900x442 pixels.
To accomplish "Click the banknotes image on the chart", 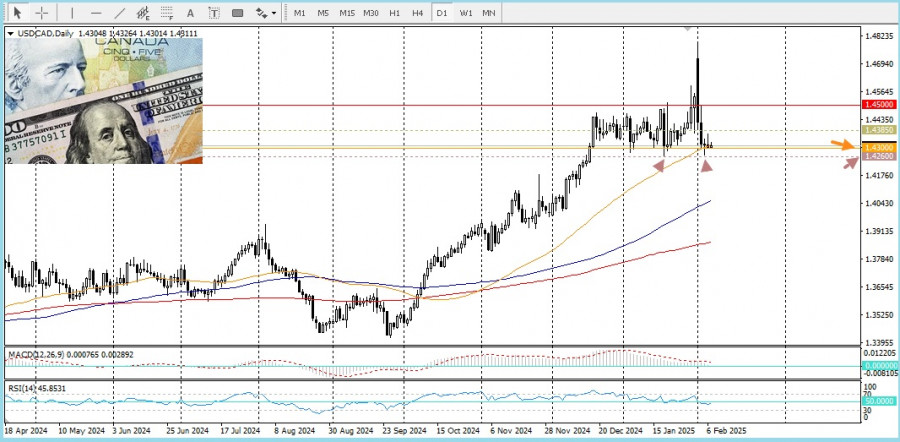I will [104, 100].
